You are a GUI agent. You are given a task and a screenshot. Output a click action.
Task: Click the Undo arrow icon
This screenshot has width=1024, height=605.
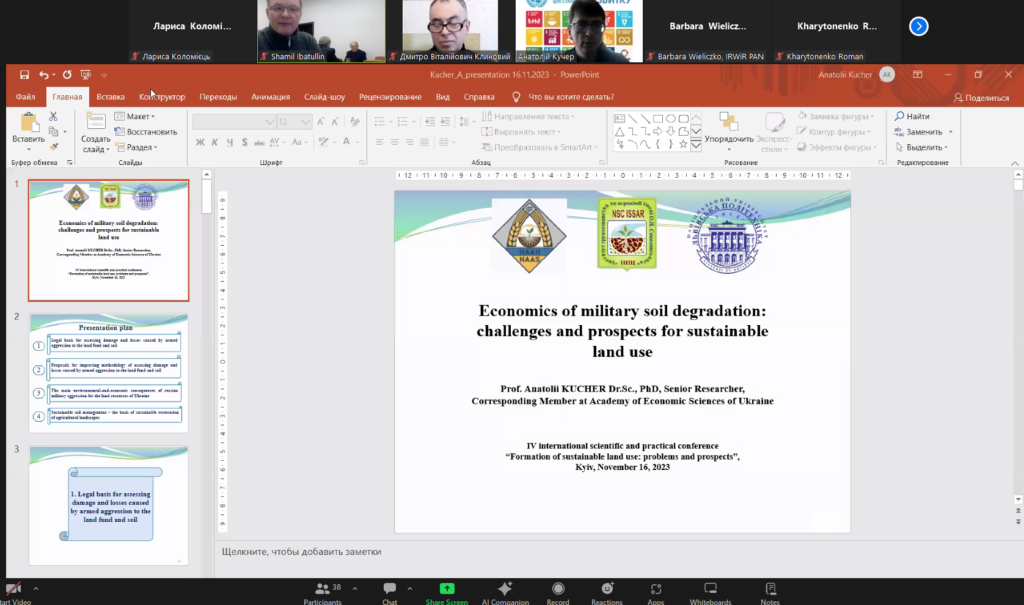pos(44,75)
